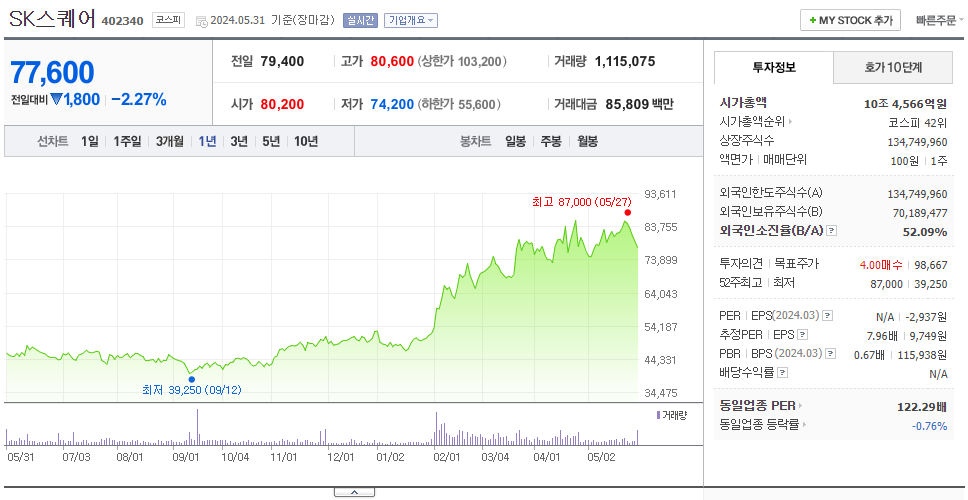Click the 최저 39,250 (09/12) chart label
The image size is (968, 500).
coord(192,390)
